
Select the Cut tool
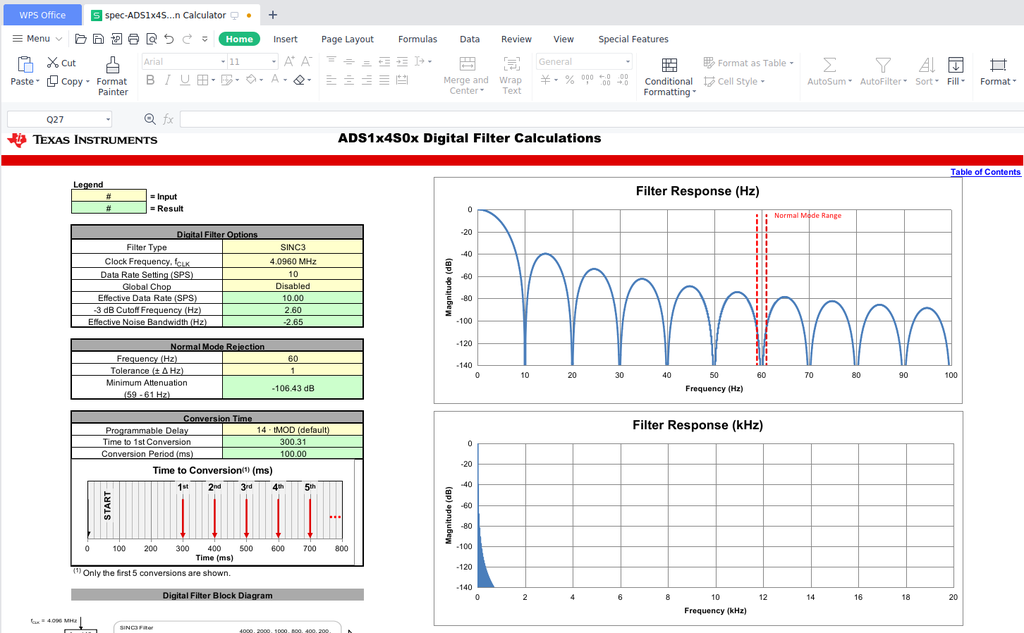tap(60, 62)
